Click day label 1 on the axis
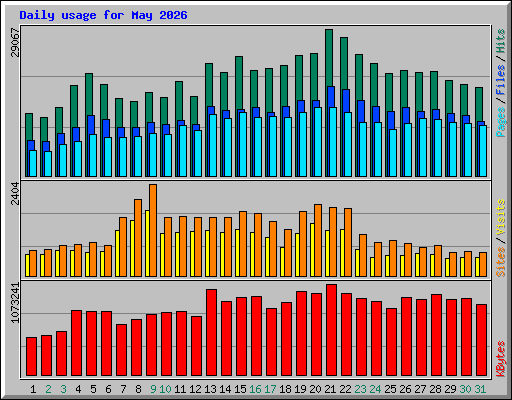Viewport: 512px width, 400px height. coord(33,389)
